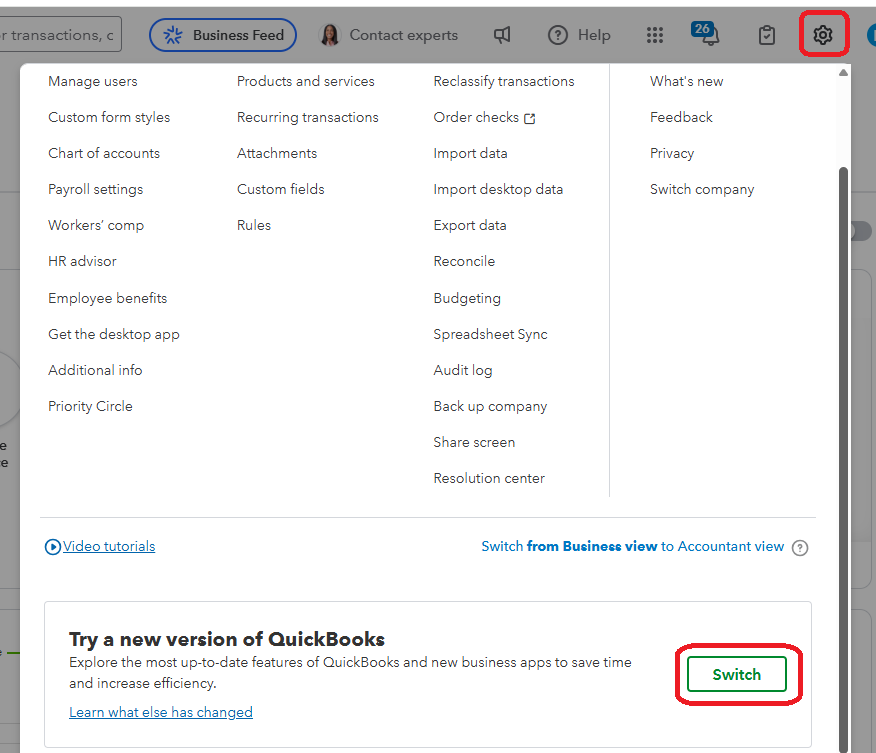Open Products and services
Image resolution: width=876 pixels, height=753 pixels.
306,82
